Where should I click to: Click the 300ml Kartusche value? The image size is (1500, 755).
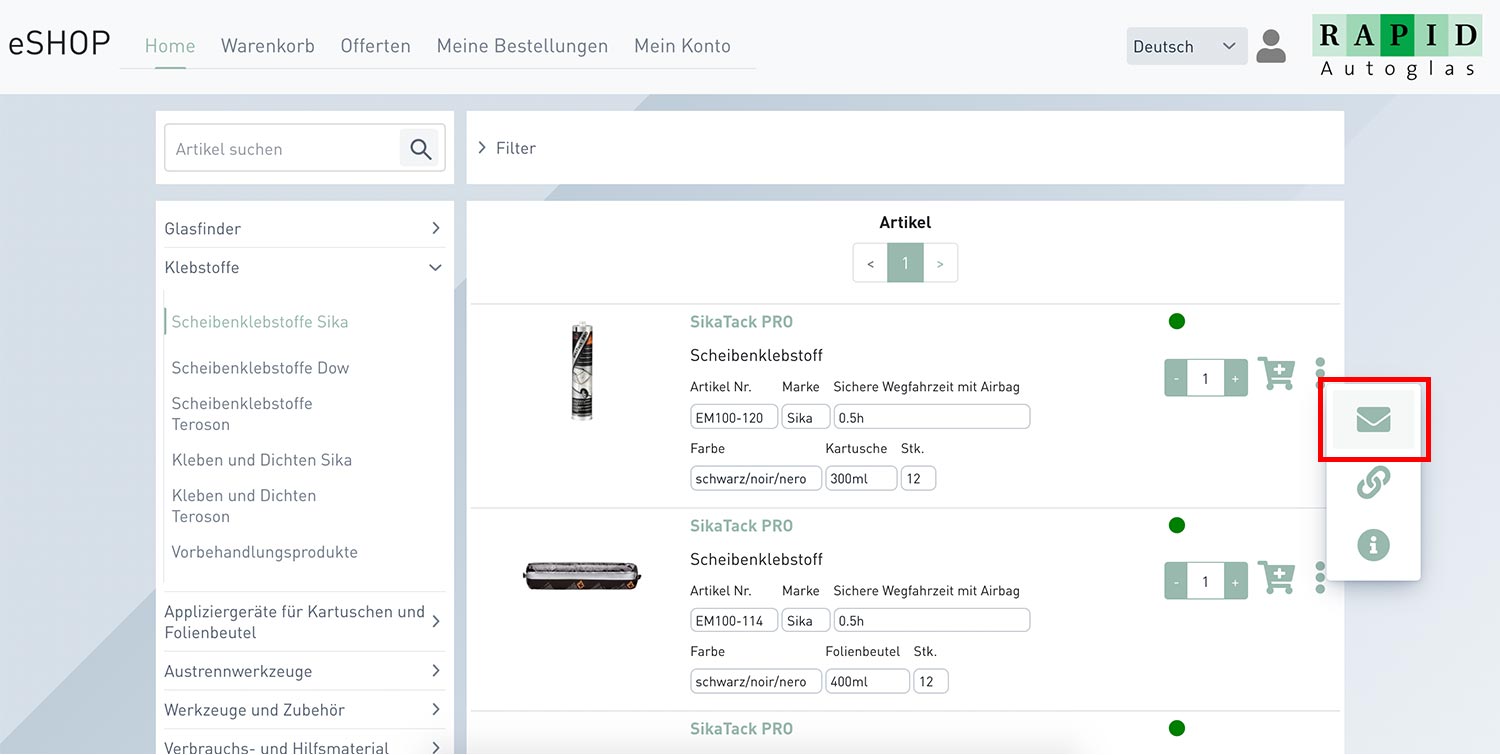point(861,478)
